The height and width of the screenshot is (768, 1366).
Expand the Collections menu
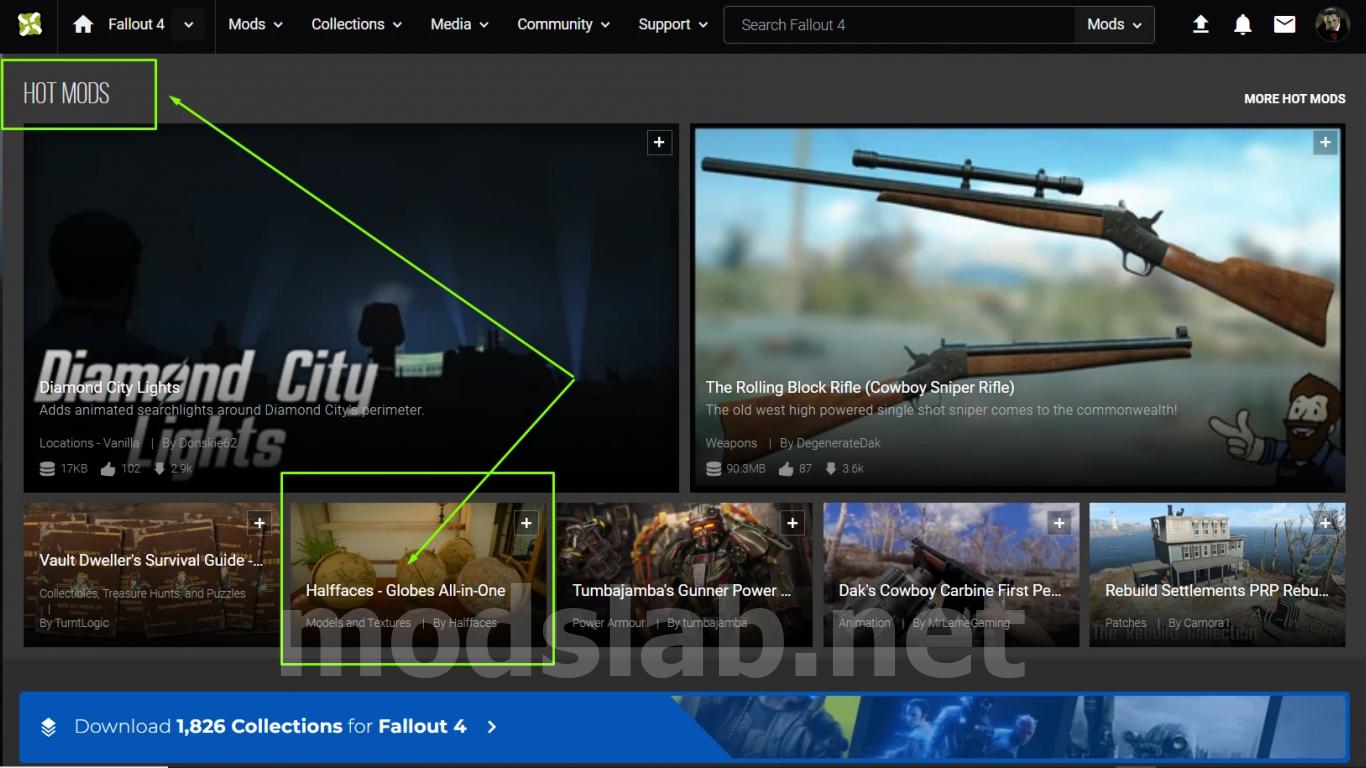356,24
